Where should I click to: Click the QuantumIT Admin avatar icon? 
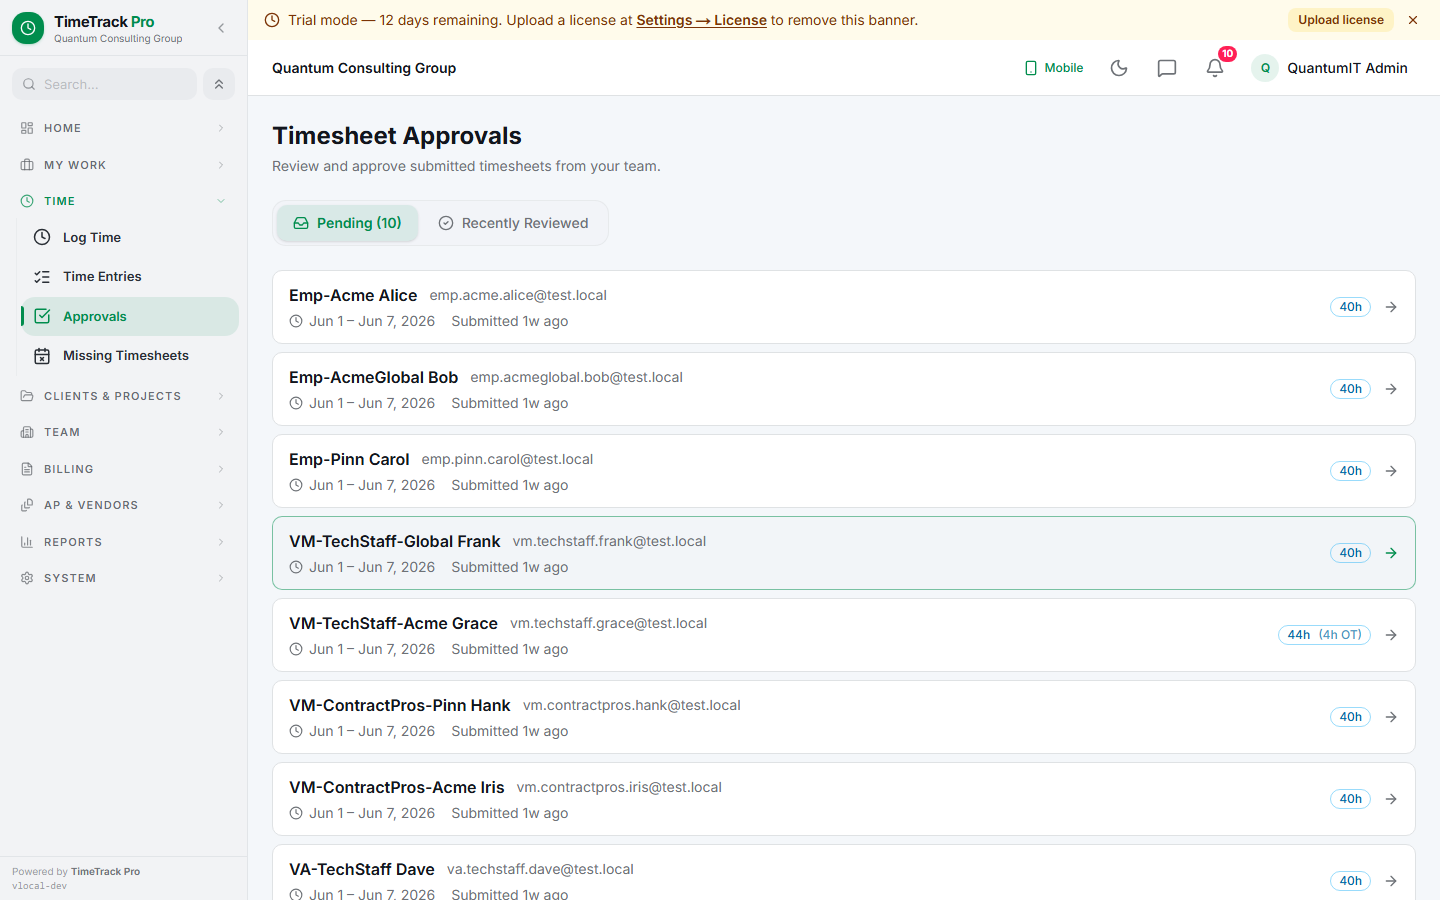tap(1265, 68)
